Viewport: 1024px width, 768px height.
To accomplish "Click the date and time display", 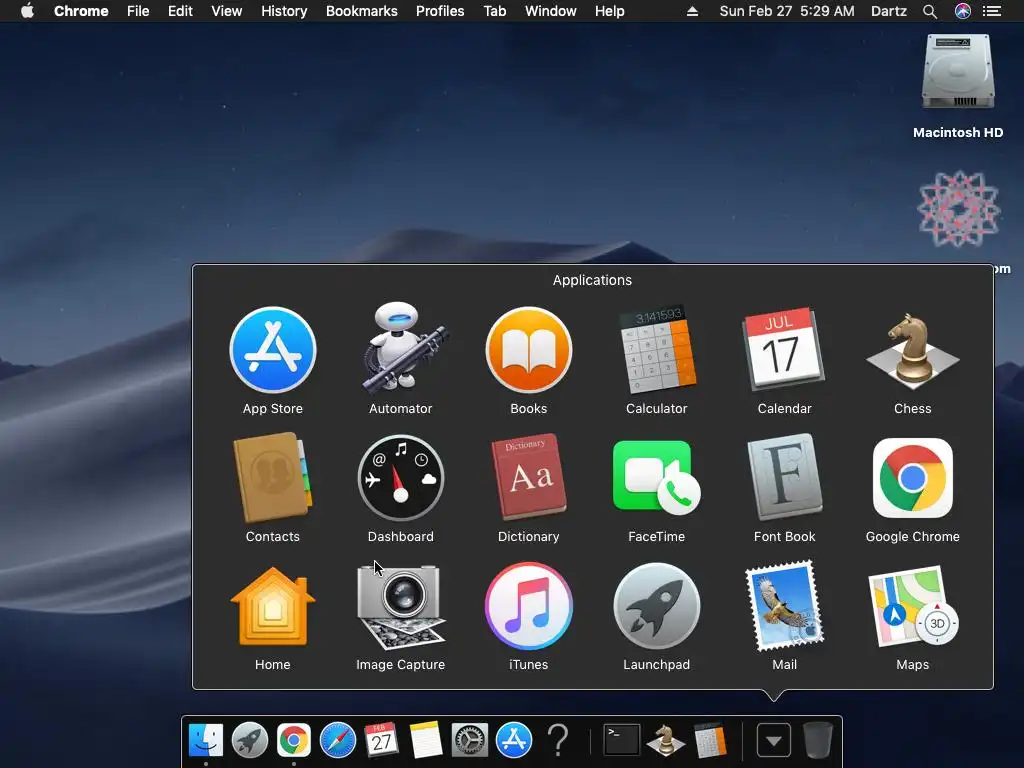I will tap(786, 11).
